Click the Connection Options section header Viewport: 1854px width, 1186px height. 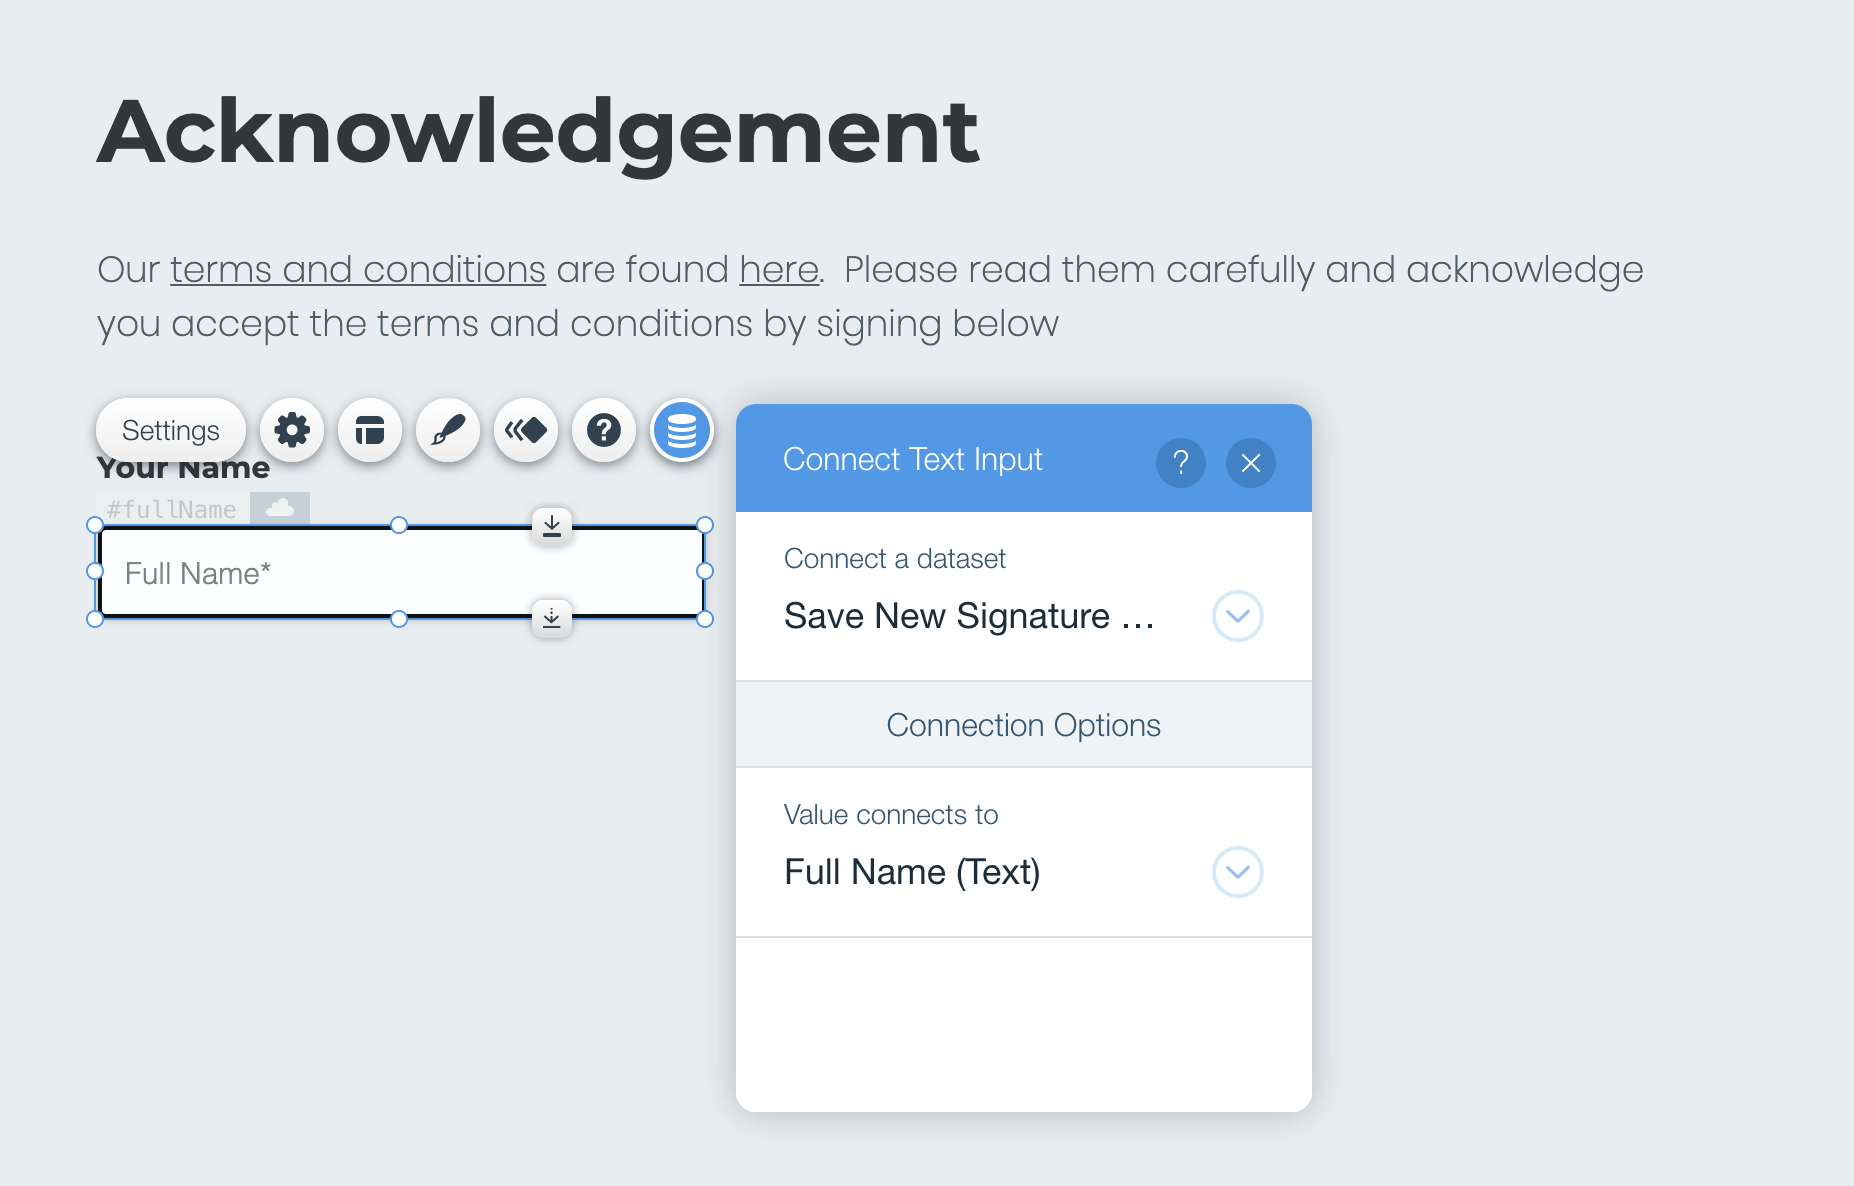[1024, 725]
